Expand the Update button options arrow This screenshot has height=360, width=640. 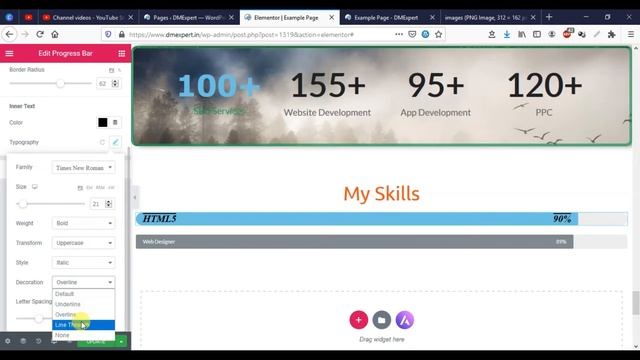pos(122,341)
